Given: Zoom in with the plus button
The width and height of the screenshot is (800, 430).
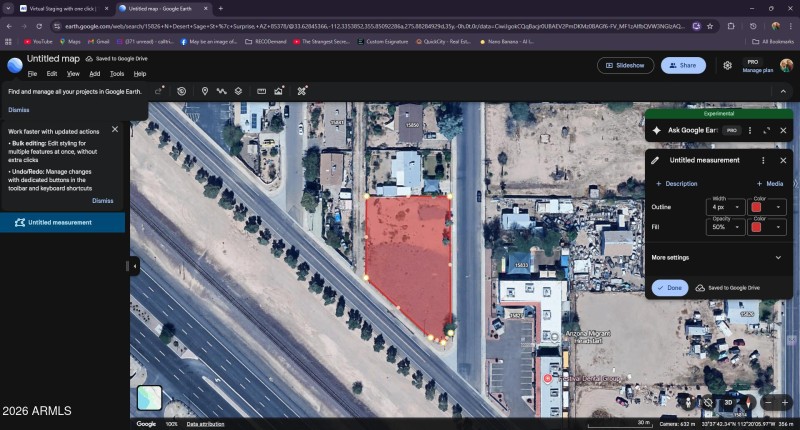Looking at the screenshot, I should click(786, 402).
